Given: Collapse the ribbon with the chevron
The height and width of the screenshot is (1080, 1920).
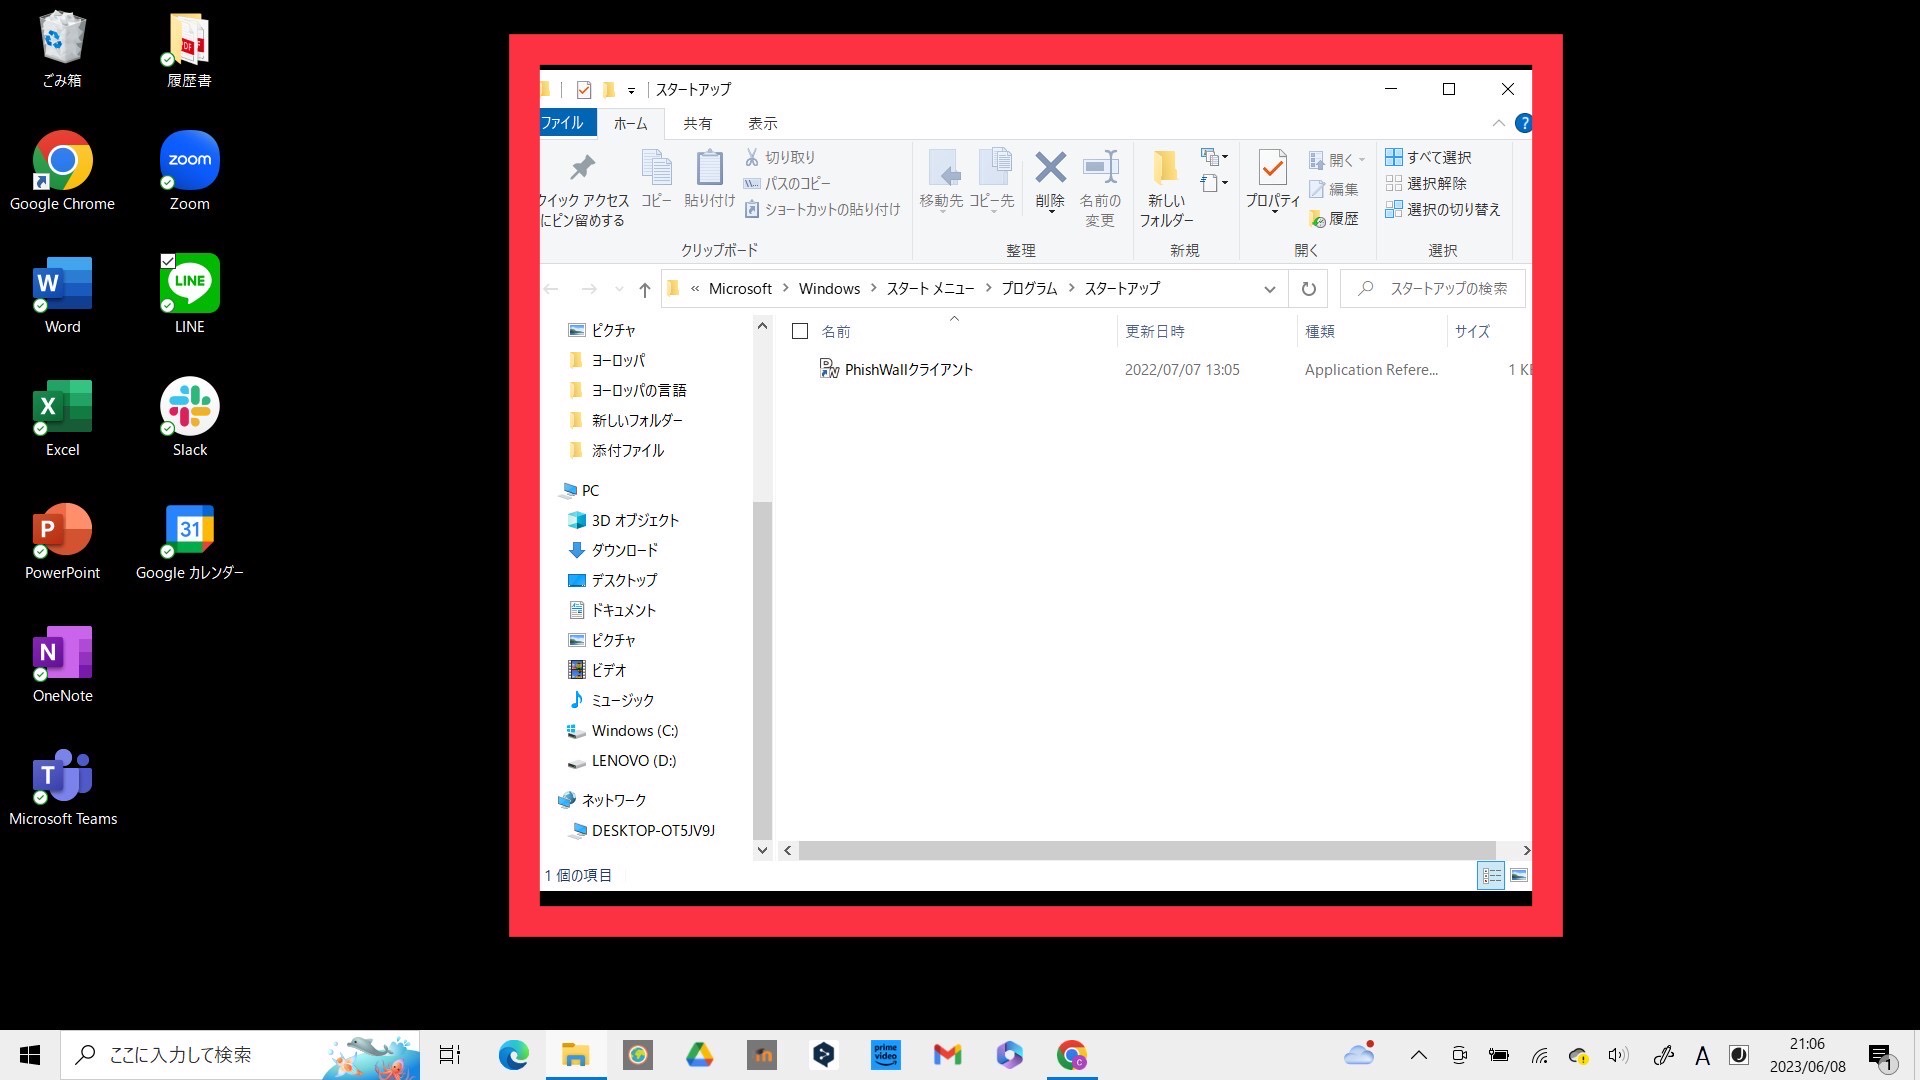Looking at the screenshot, I should [1498, 123].
